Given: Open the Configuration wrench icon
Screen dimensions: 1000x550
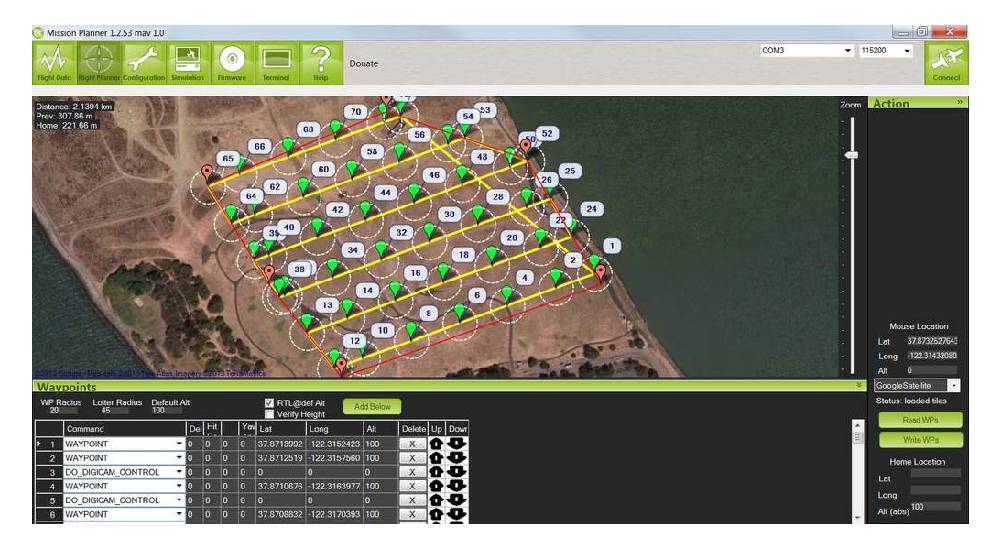Looking at the screenshot, I should point(143,66).
